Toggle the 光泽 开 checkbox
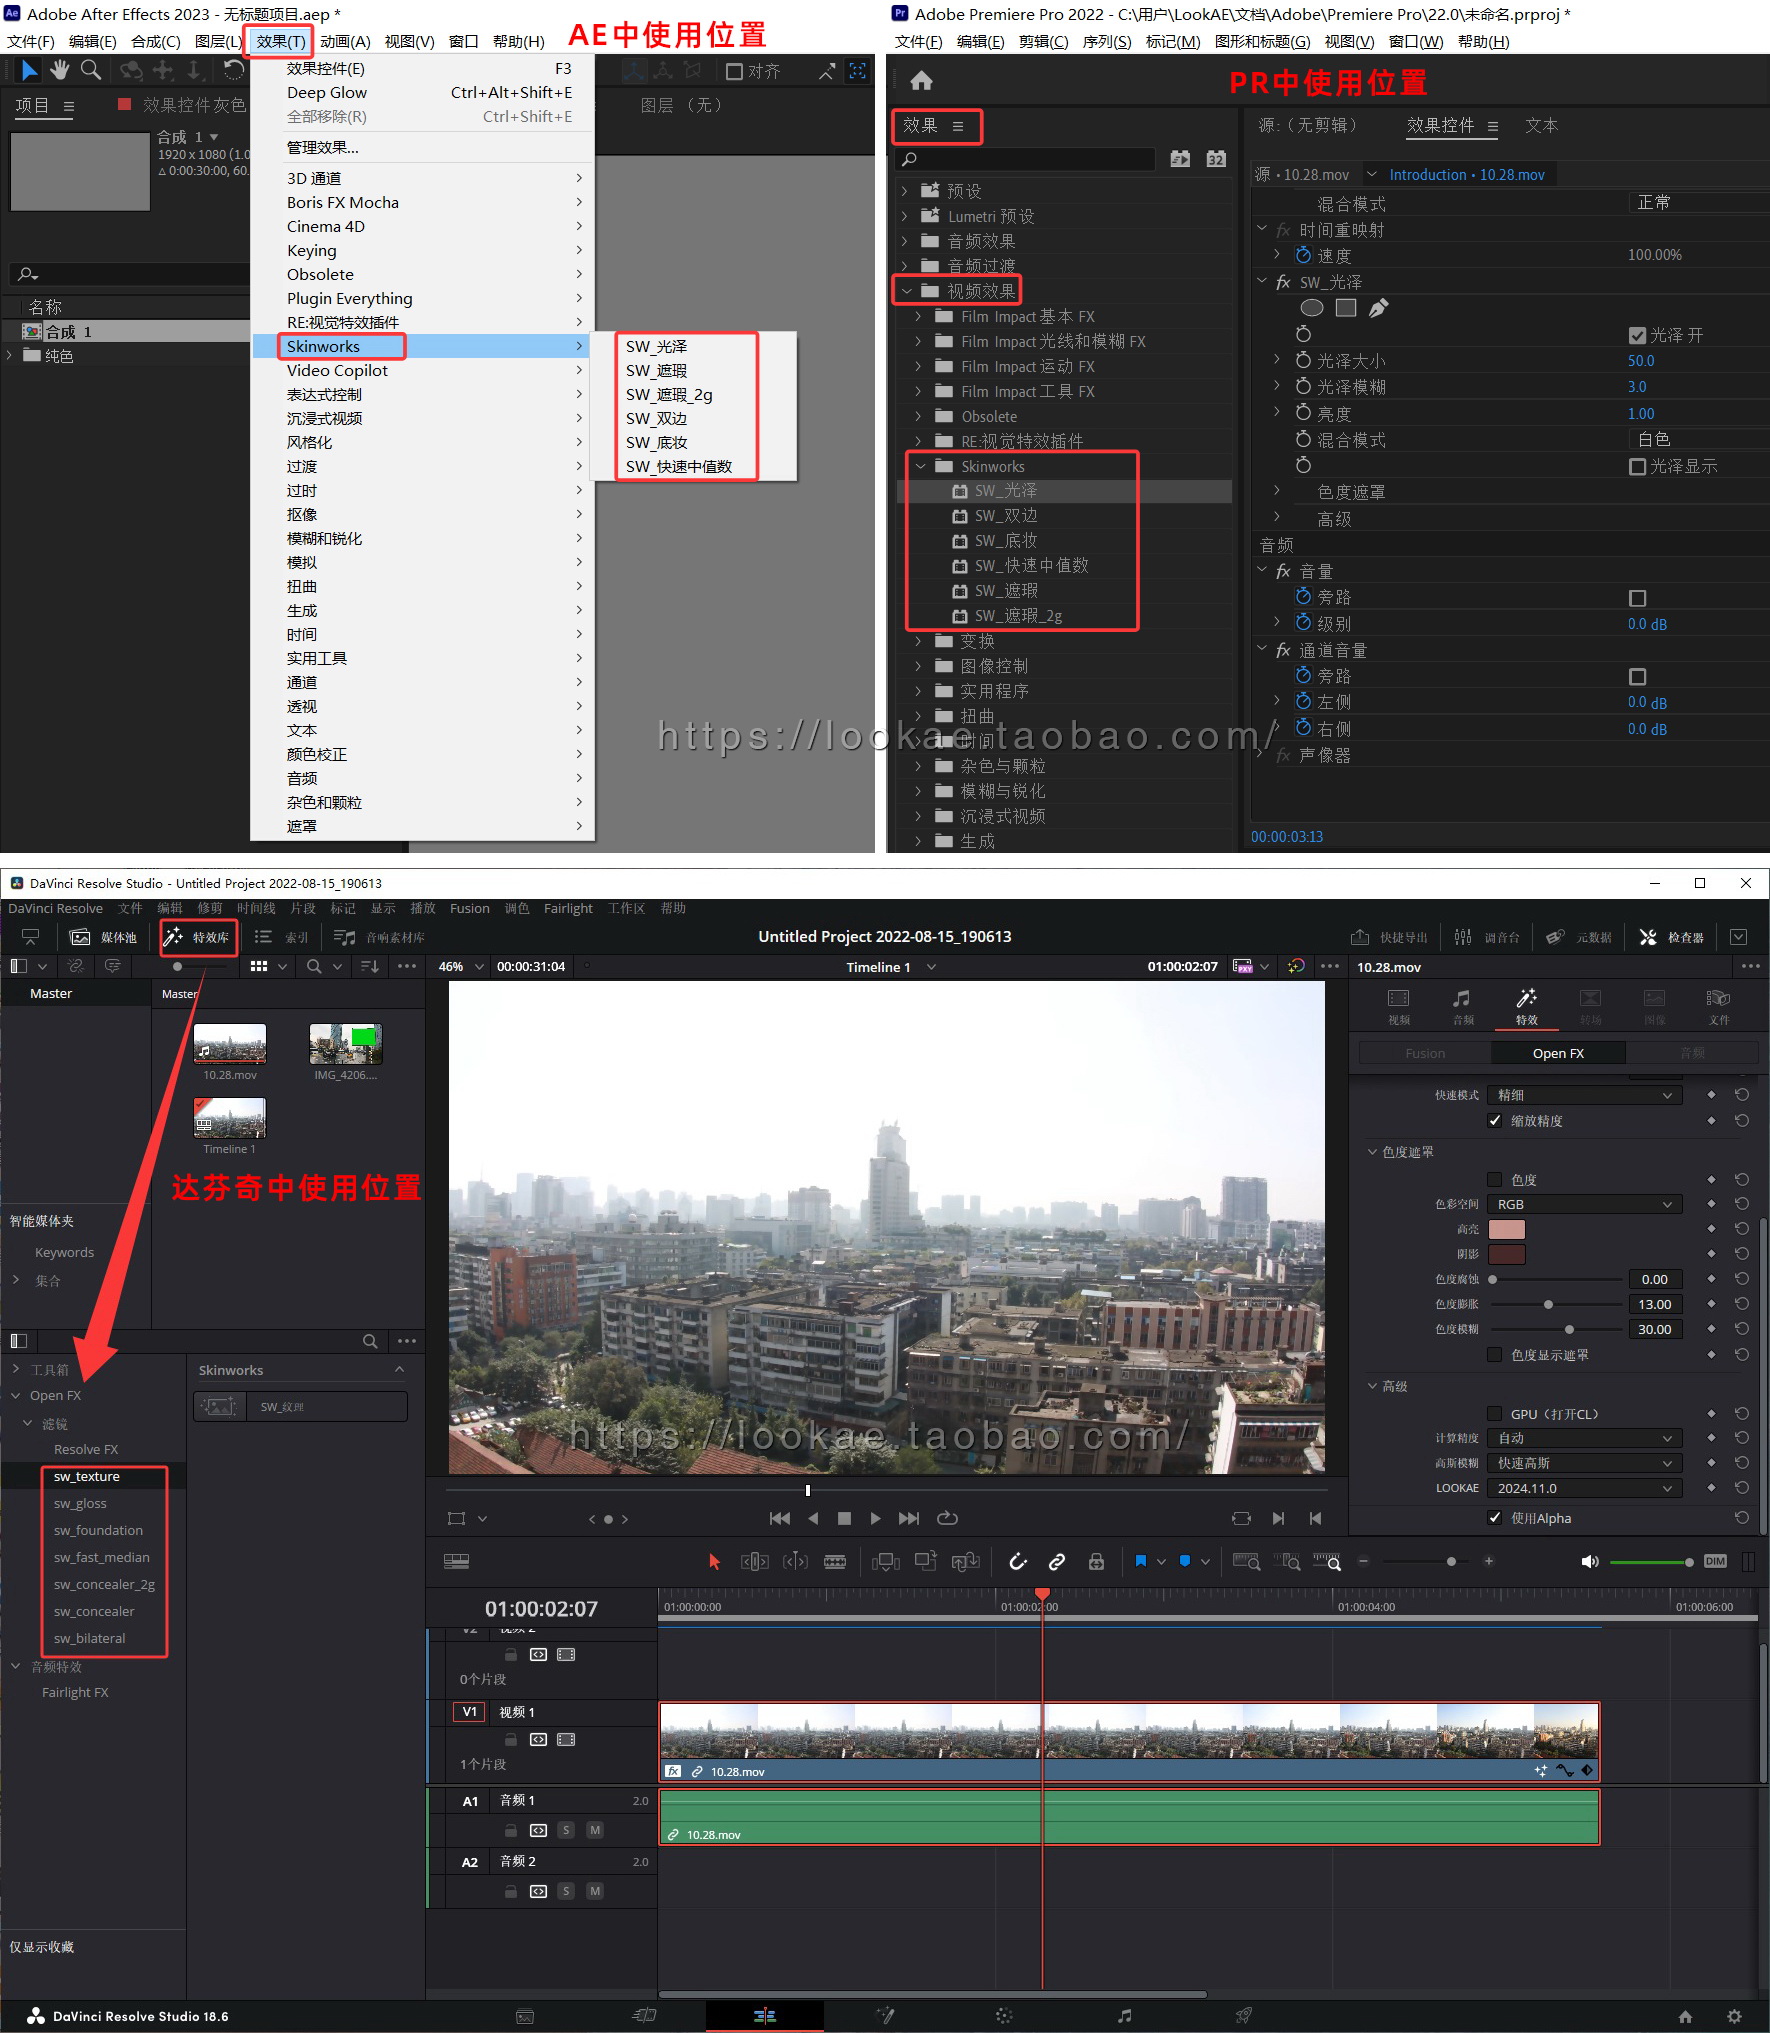 point(1637,335)
